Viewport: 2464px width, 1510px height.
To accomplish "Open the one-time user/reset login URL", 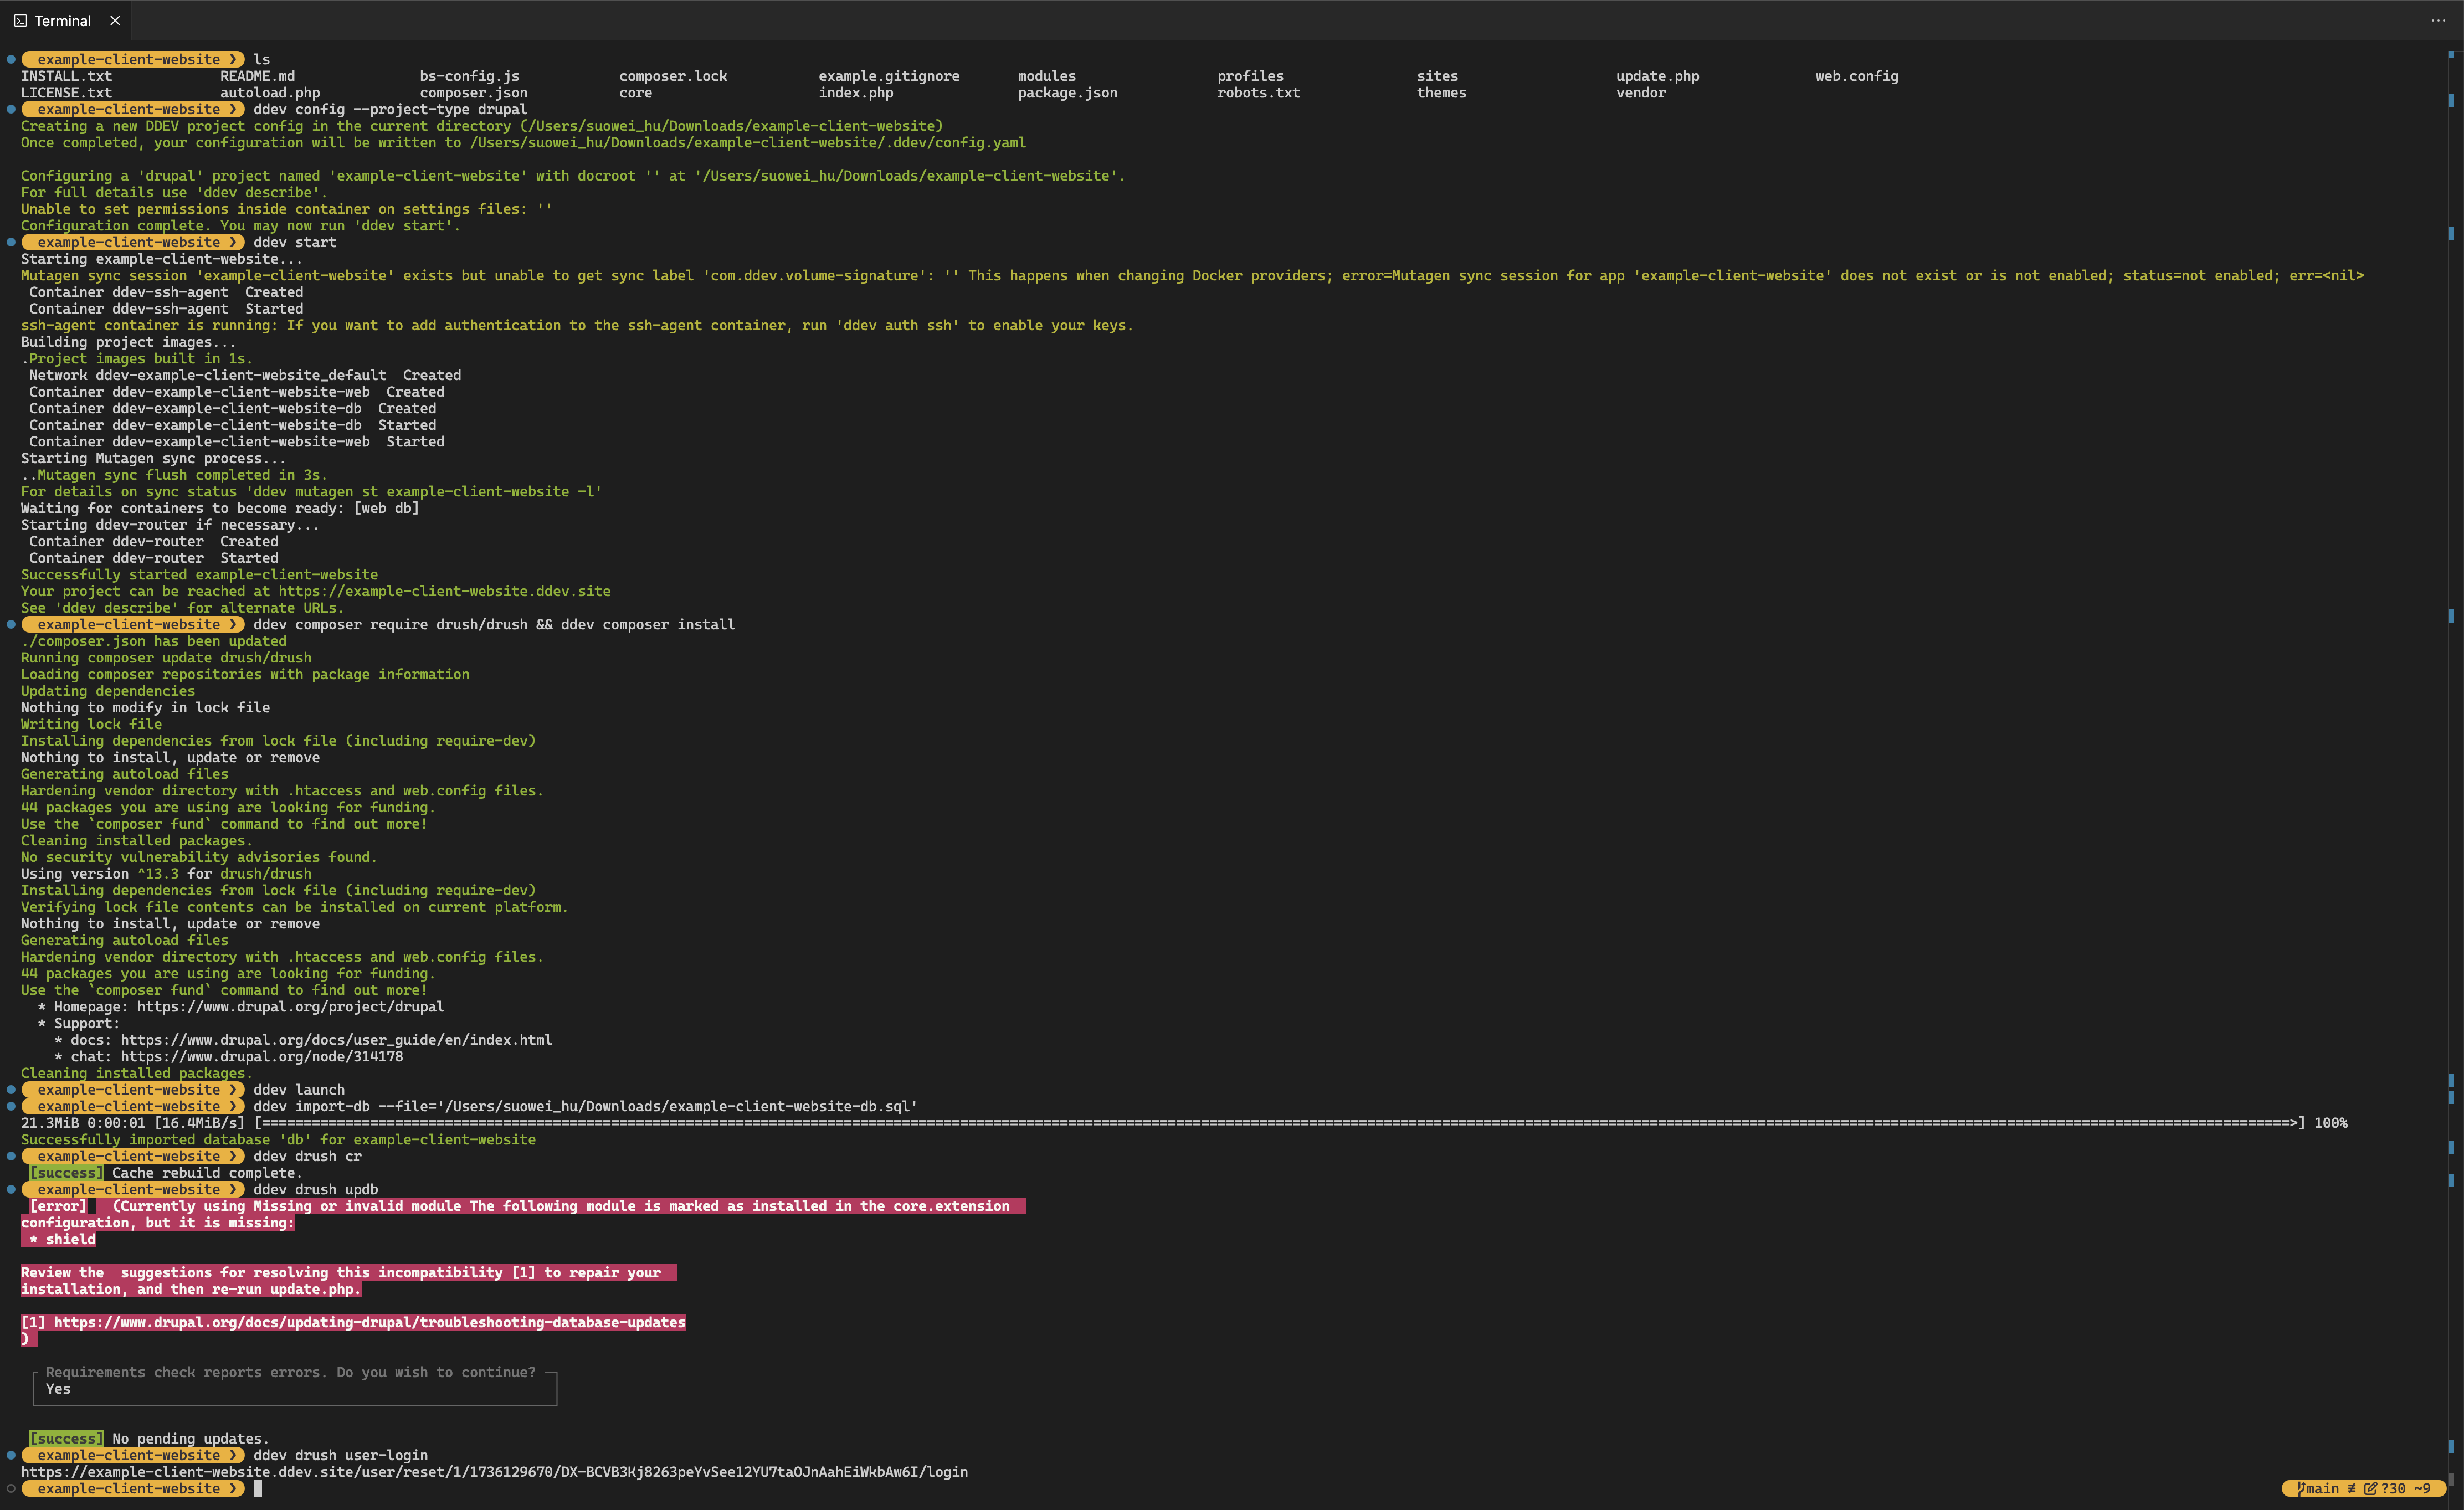I will [x=494, y=1472].
